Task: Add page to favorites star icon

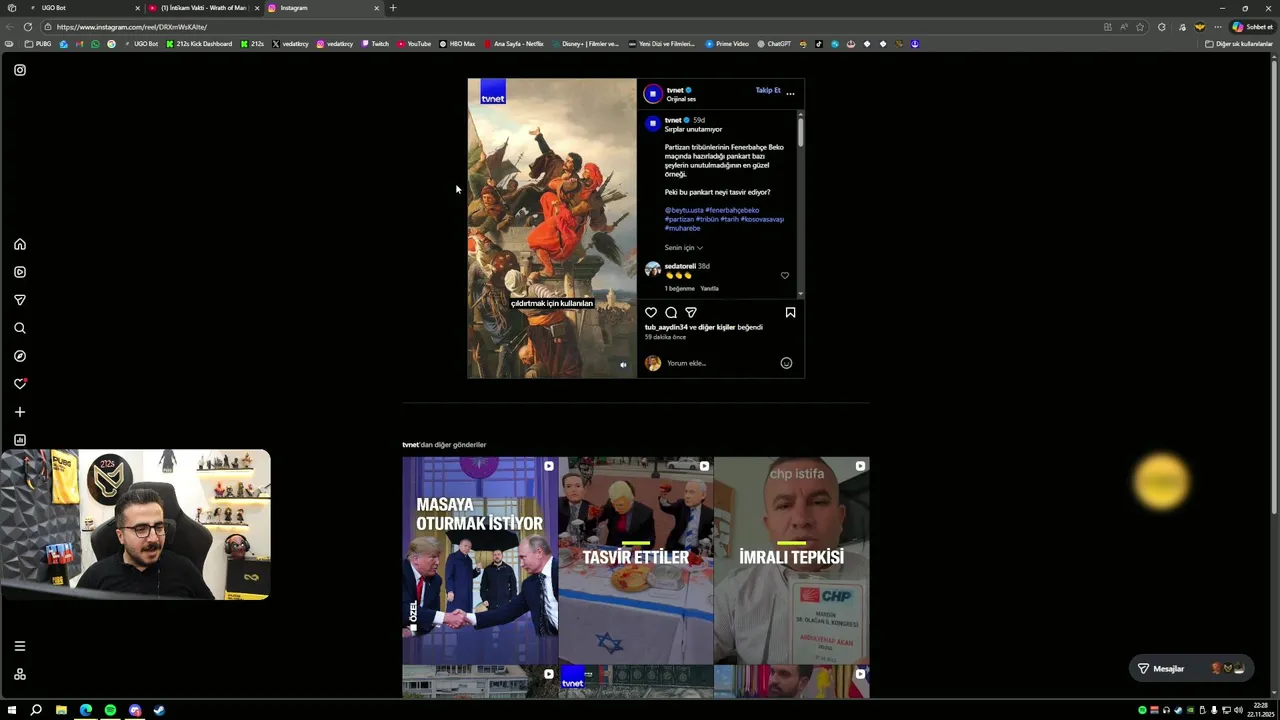Action: point(1140,27)
